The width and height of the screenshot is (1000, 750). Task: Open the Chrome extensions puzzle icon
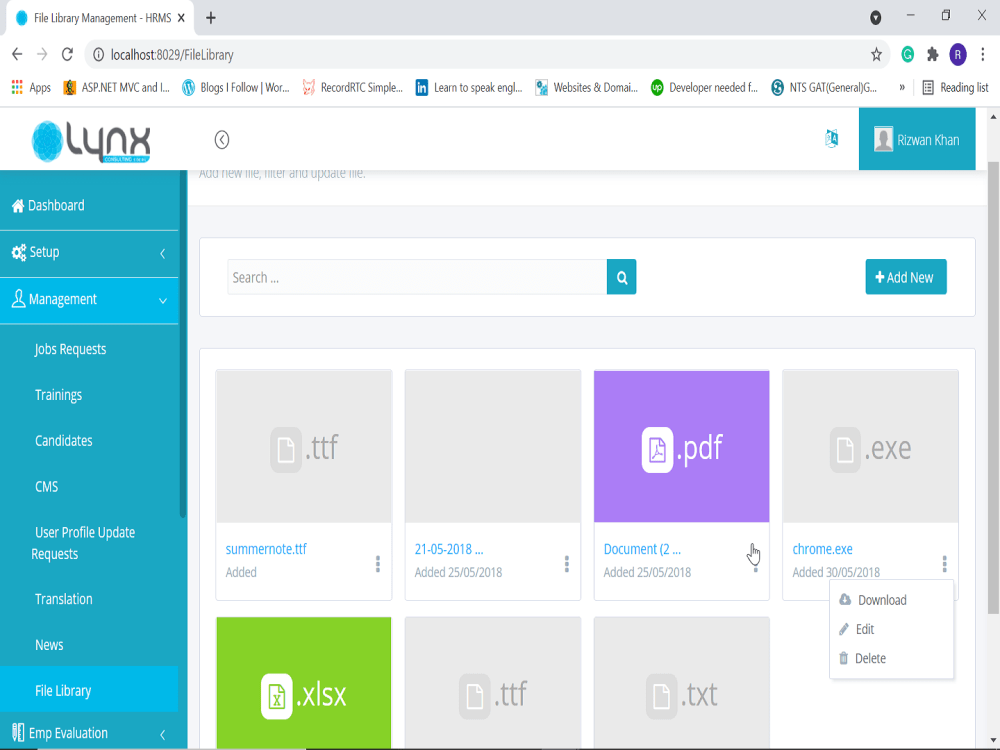pyautogui.click(x=932, y=55)
